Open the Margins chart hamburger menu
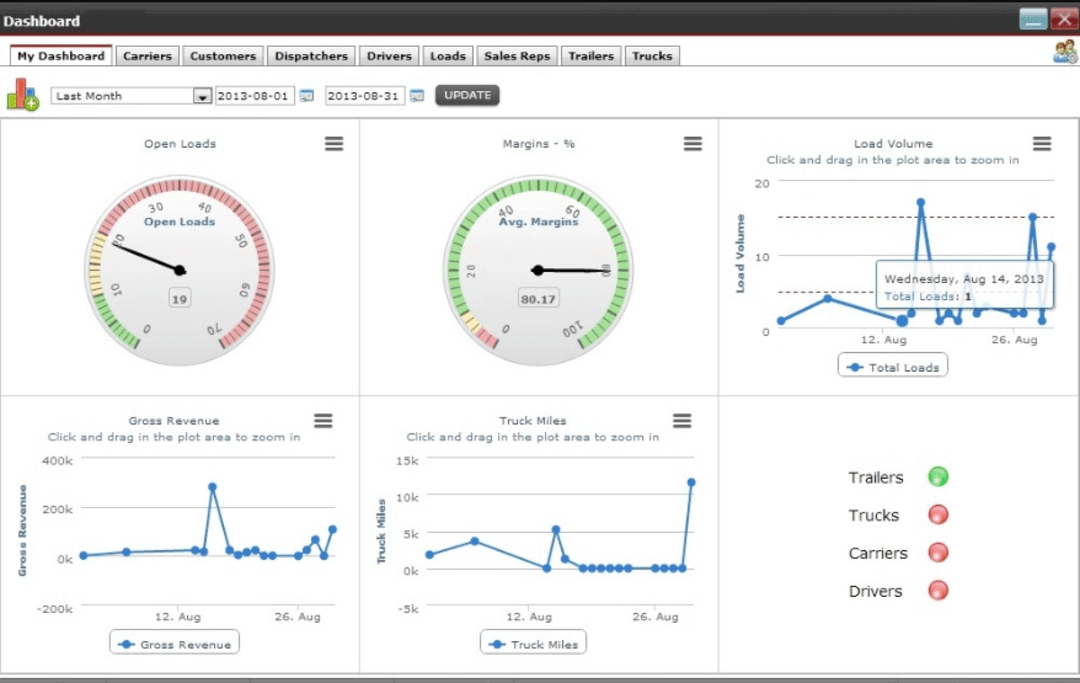This screenshot has height=683, width=1080. click(692, 144)
